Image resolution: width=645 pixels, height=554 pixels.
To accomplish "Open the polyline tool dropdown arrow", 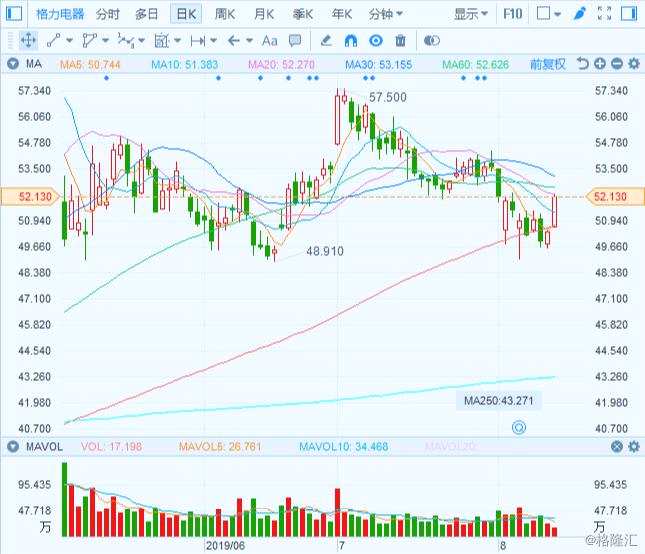I will (105, 41).
